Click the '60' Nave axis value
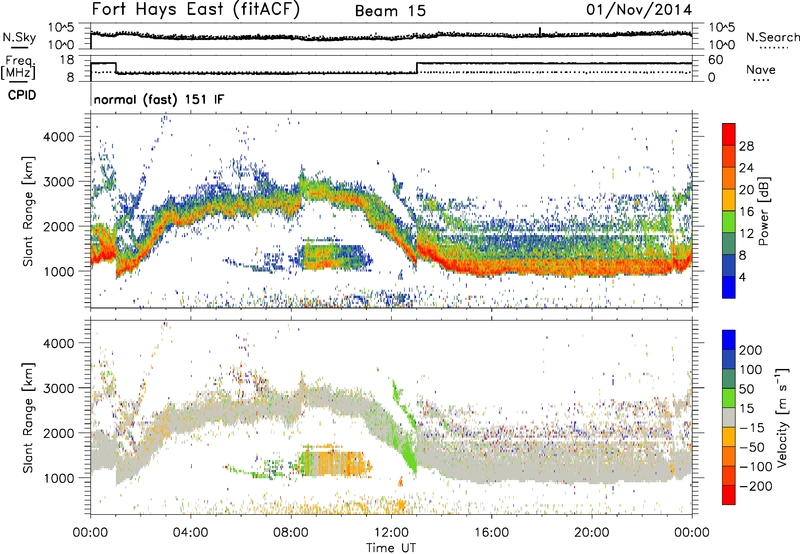Viewport: 800px width, 554px height. 716,60
